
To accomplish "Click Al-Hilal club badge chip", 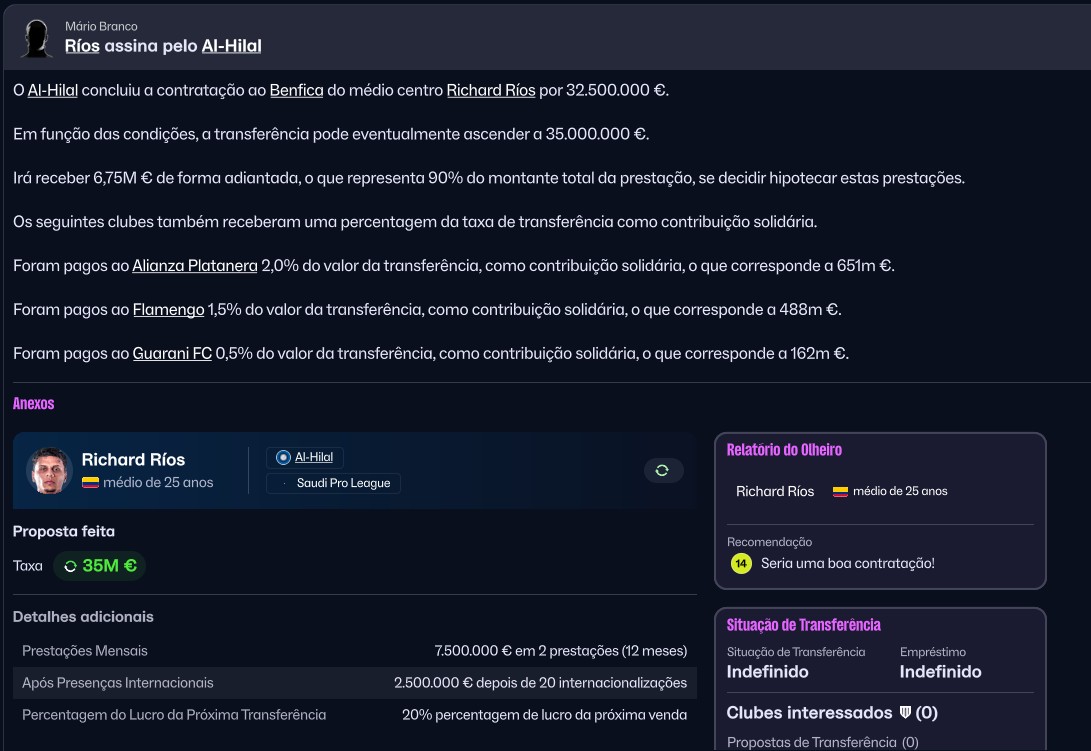I will tap(305, 457).
